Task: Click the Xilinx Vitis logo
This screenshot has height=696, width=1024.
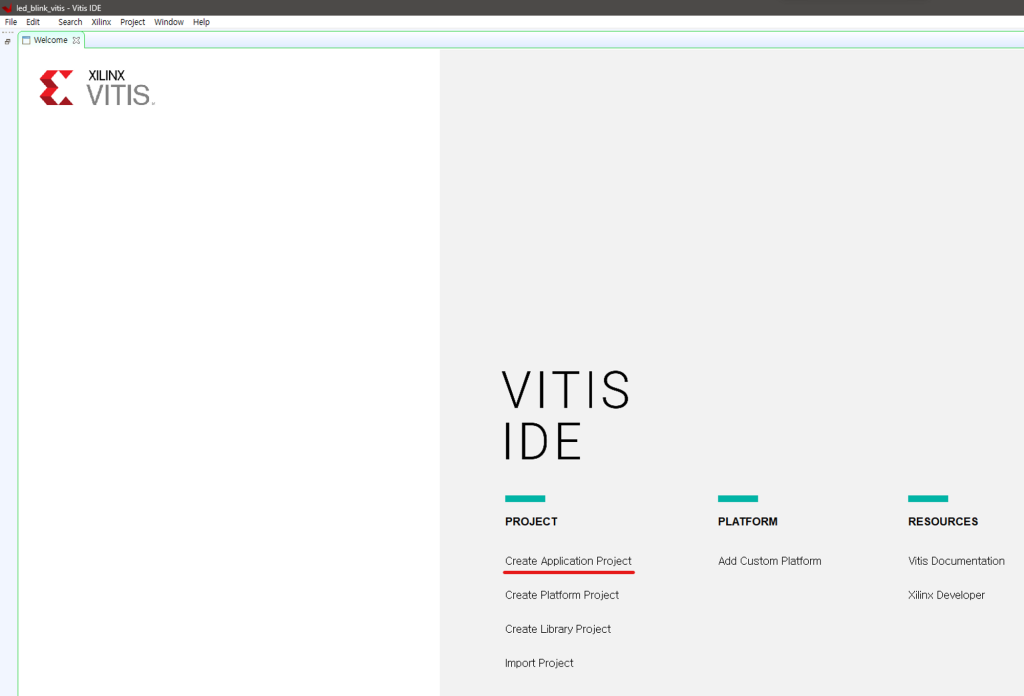Action: [x=97, y=87]
